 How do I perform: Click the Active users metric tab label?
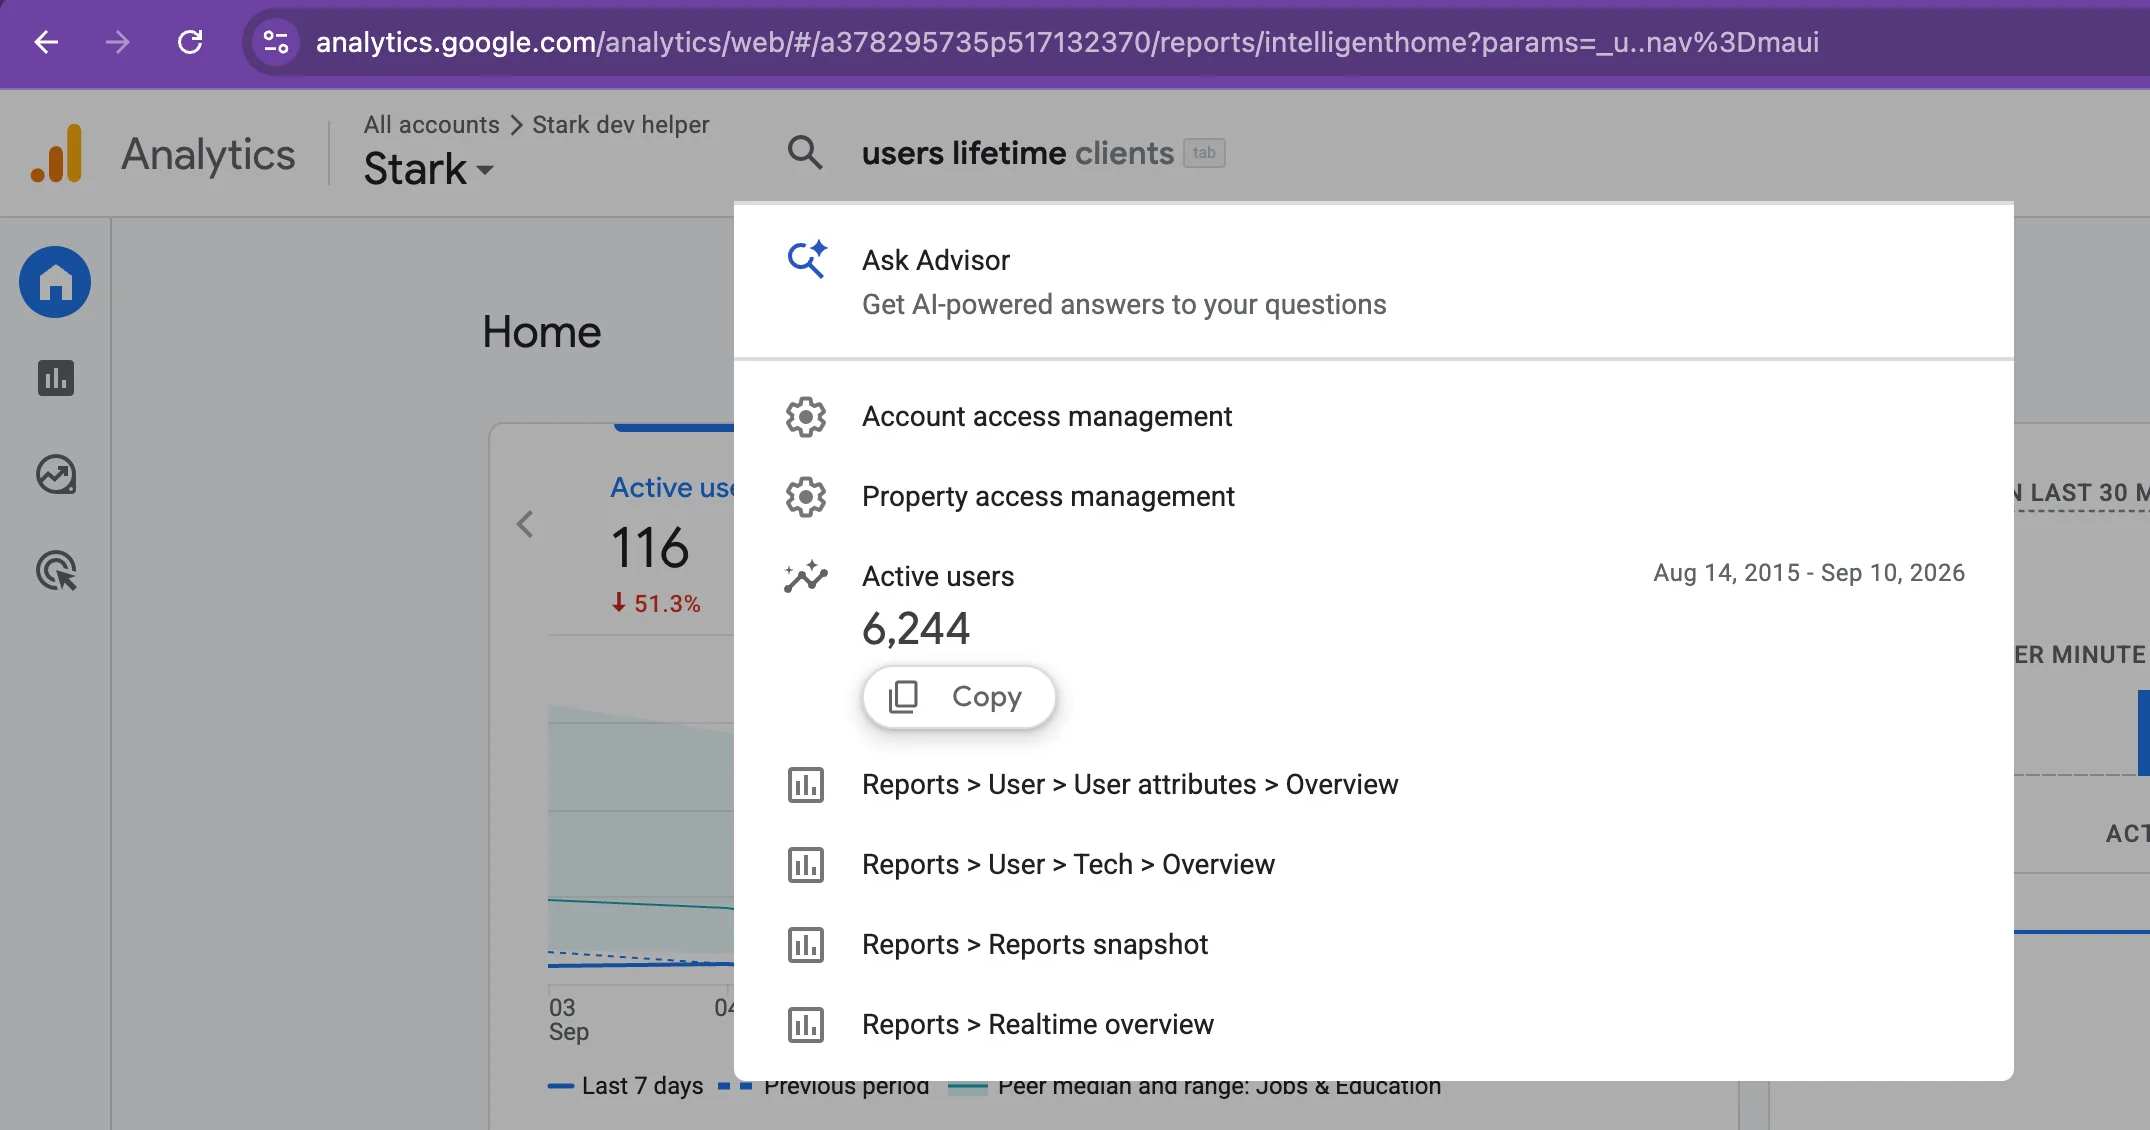672,488
